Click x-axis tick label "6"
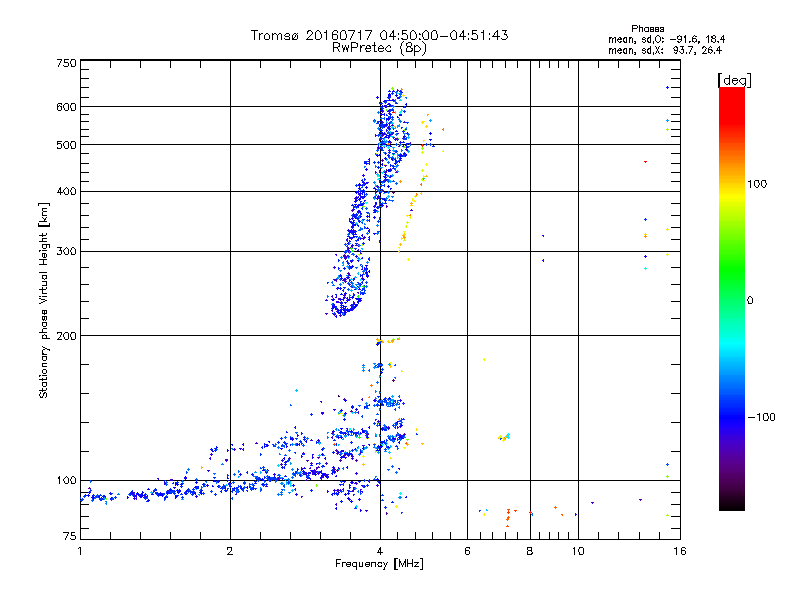 tap(467, 551)
